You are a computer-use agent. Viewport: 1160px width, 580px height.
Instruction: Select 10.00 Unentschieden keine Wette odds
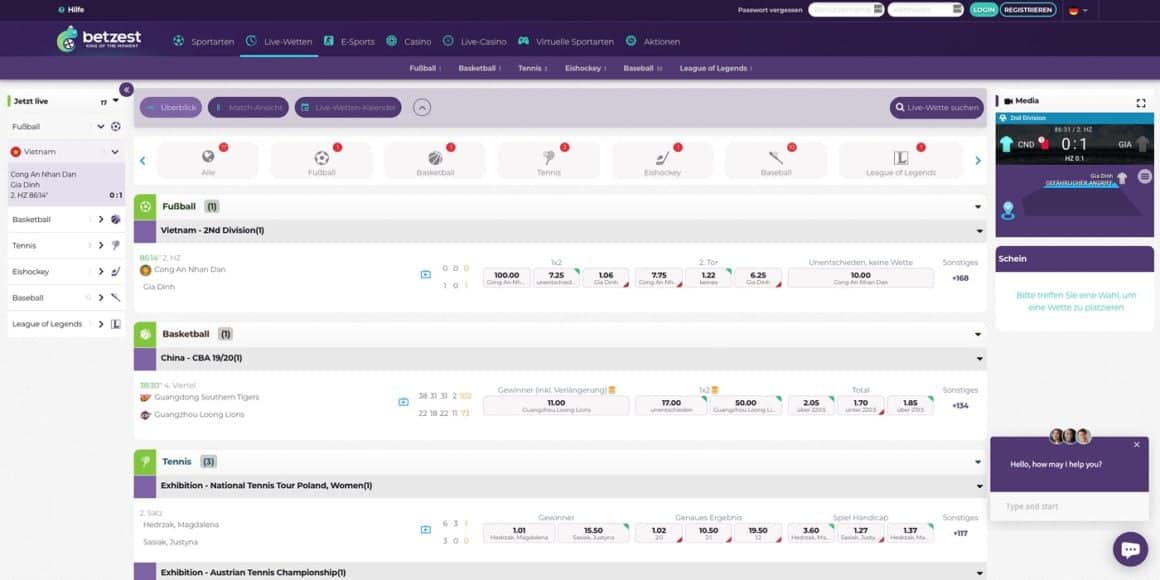[x=860, y=277]
